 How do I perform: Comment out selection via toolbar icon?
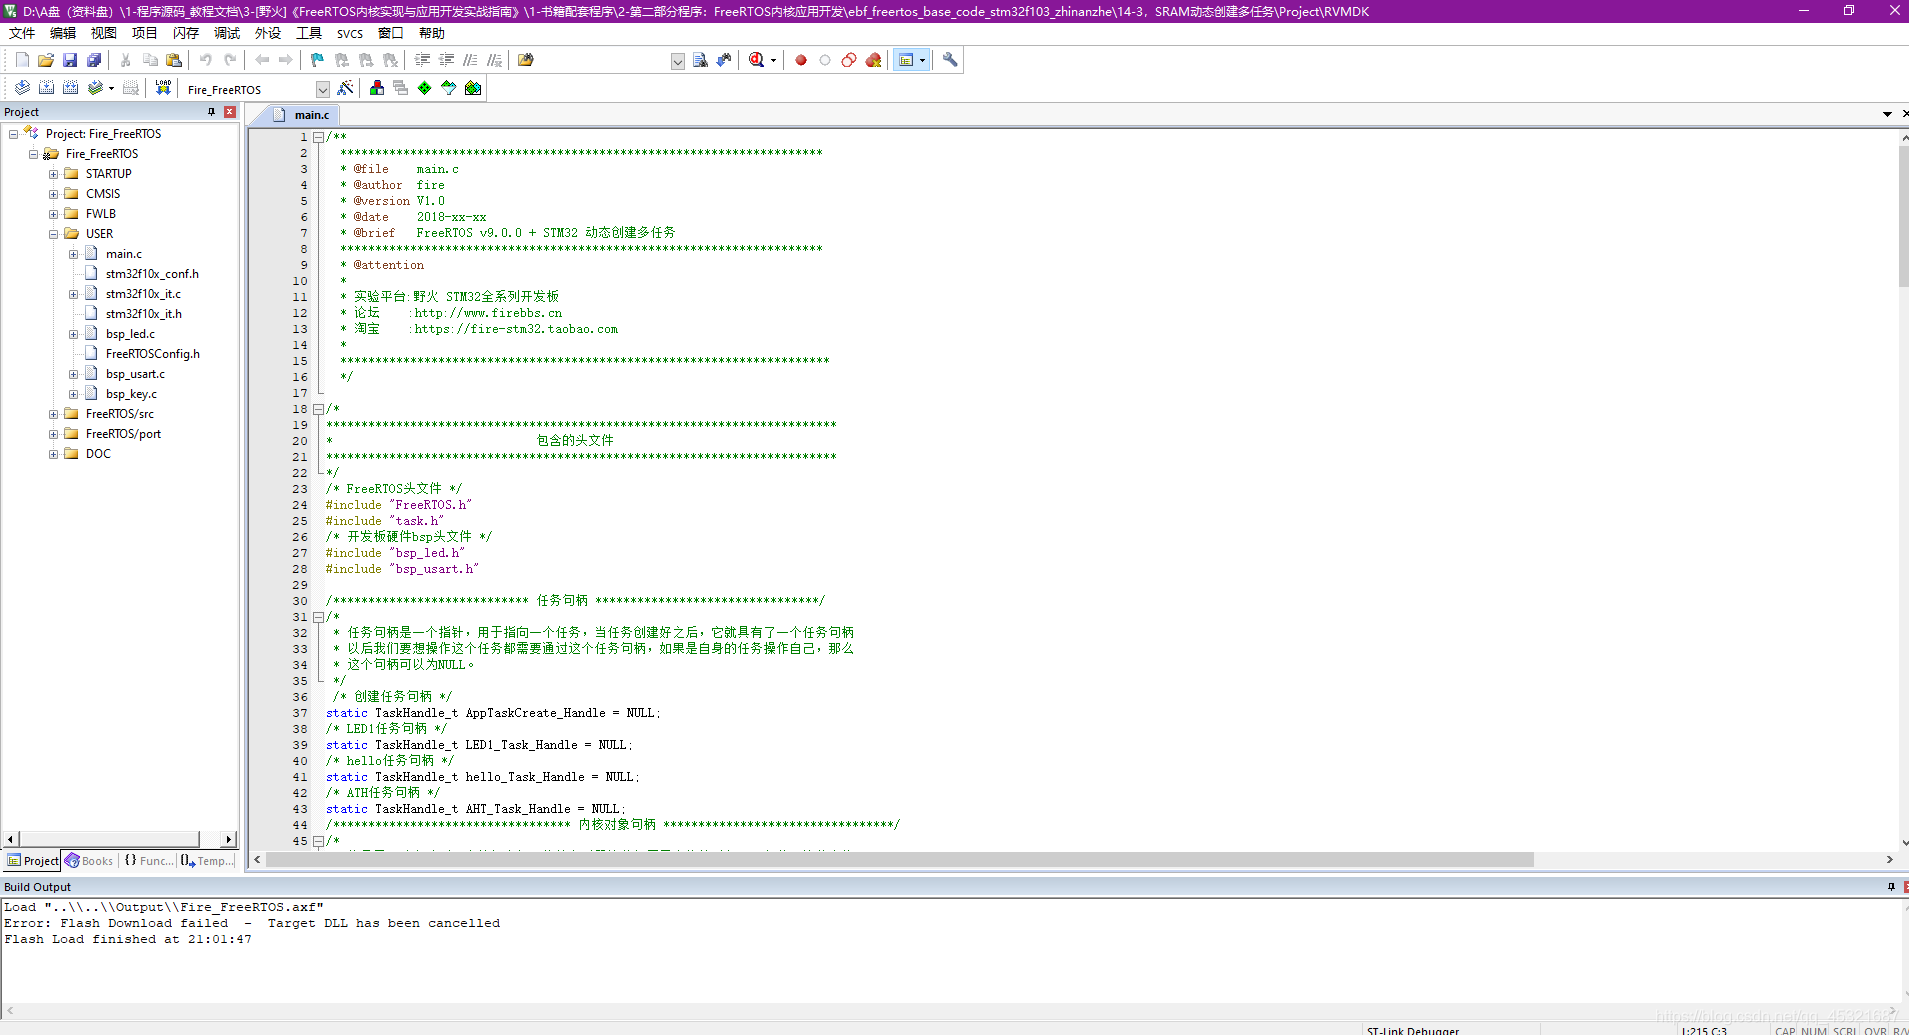coord(471,60)
